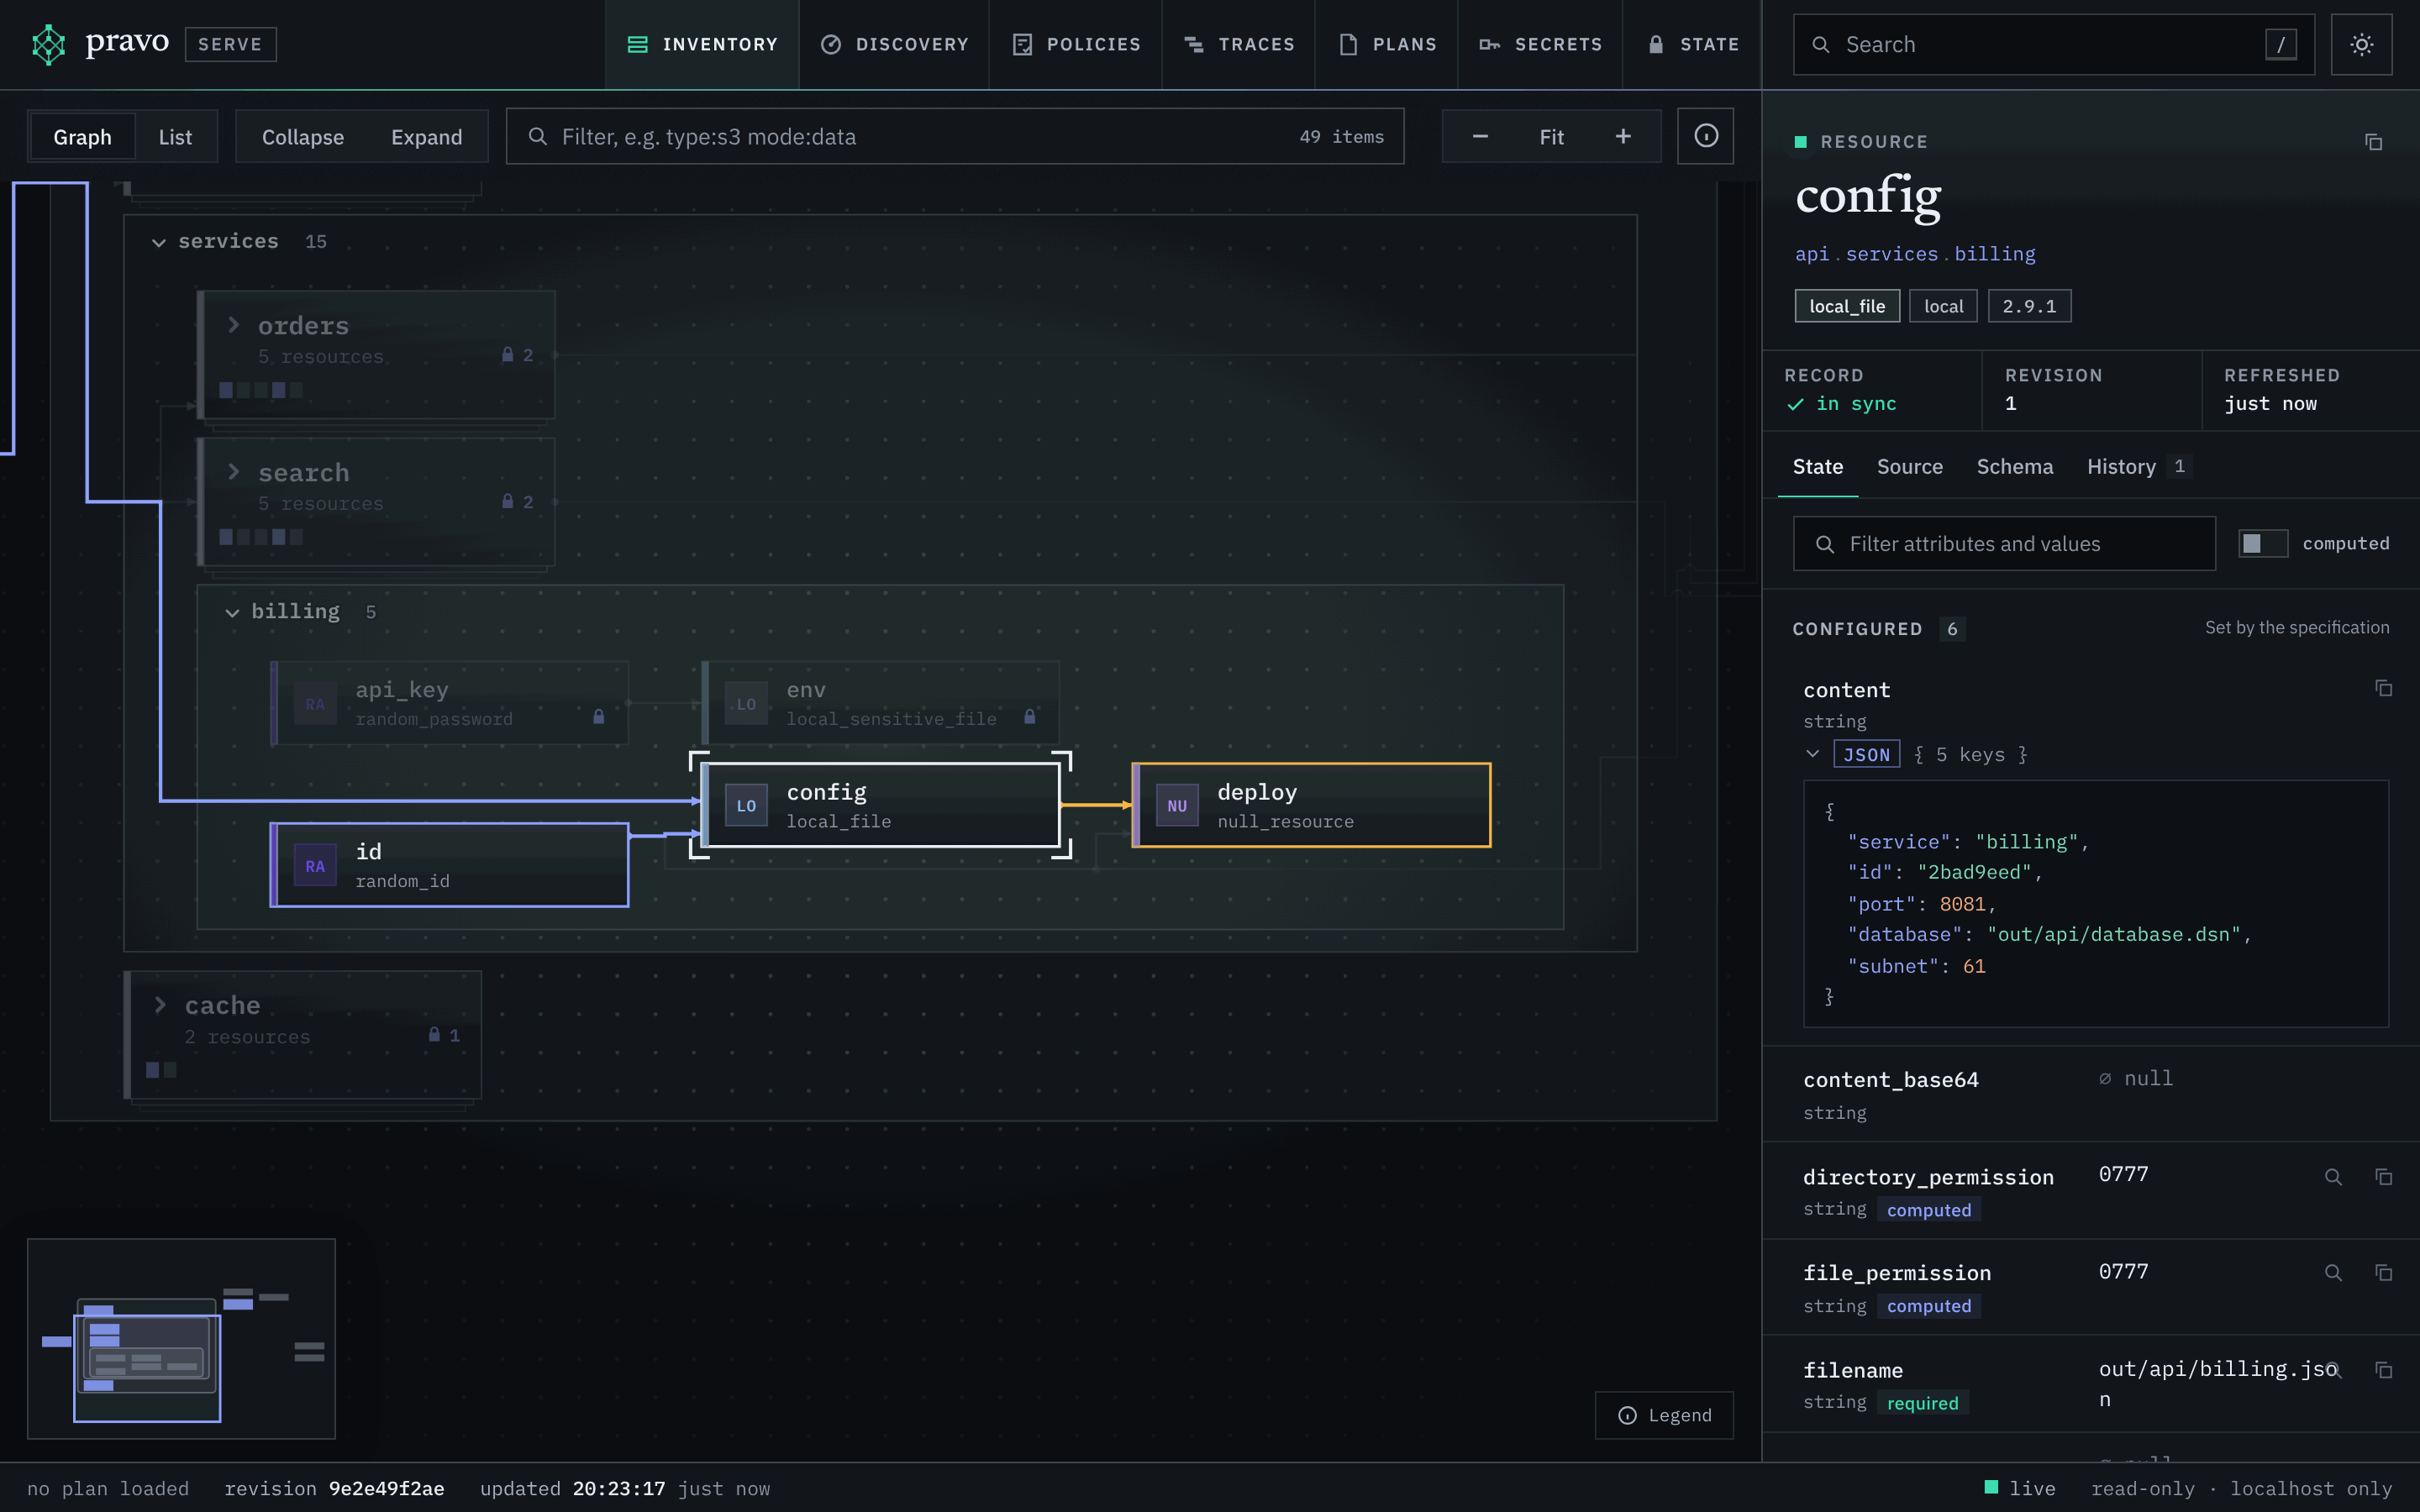Focus the global Search field
The image size is (2420, 1512).
pyautogui.click(x=2053, y=44)
